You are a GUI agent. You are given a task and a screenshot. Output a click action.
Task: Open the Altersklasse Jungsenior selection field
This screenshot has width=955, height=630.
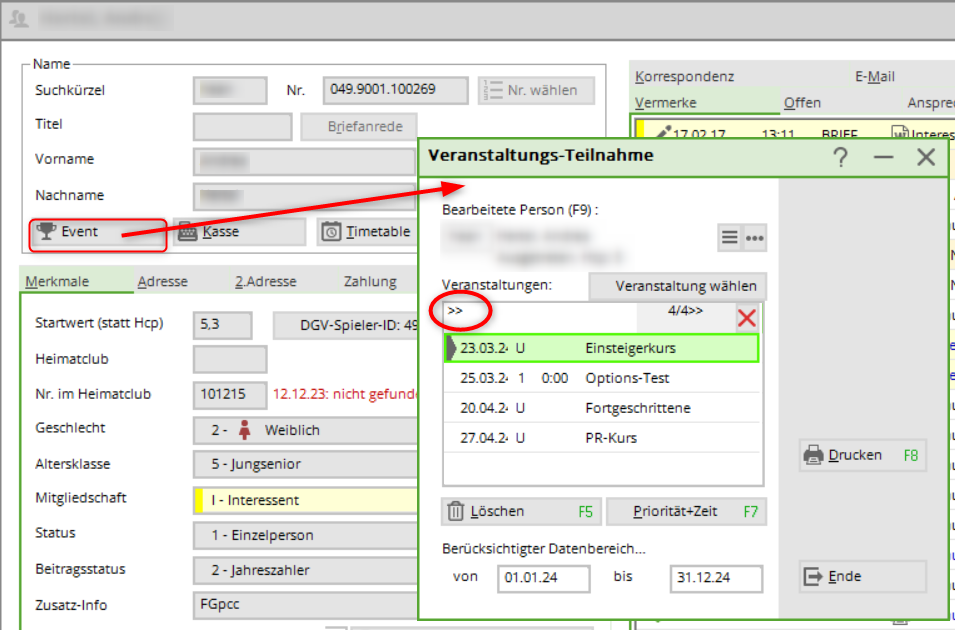(x=305, y=465)
